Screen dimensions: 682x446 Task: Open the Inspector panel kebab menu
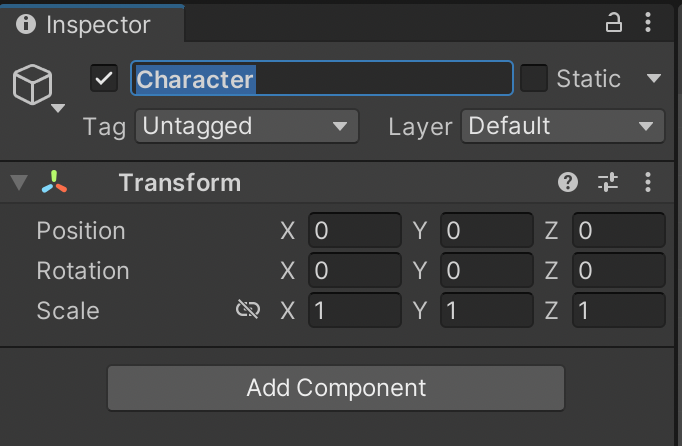649,23
